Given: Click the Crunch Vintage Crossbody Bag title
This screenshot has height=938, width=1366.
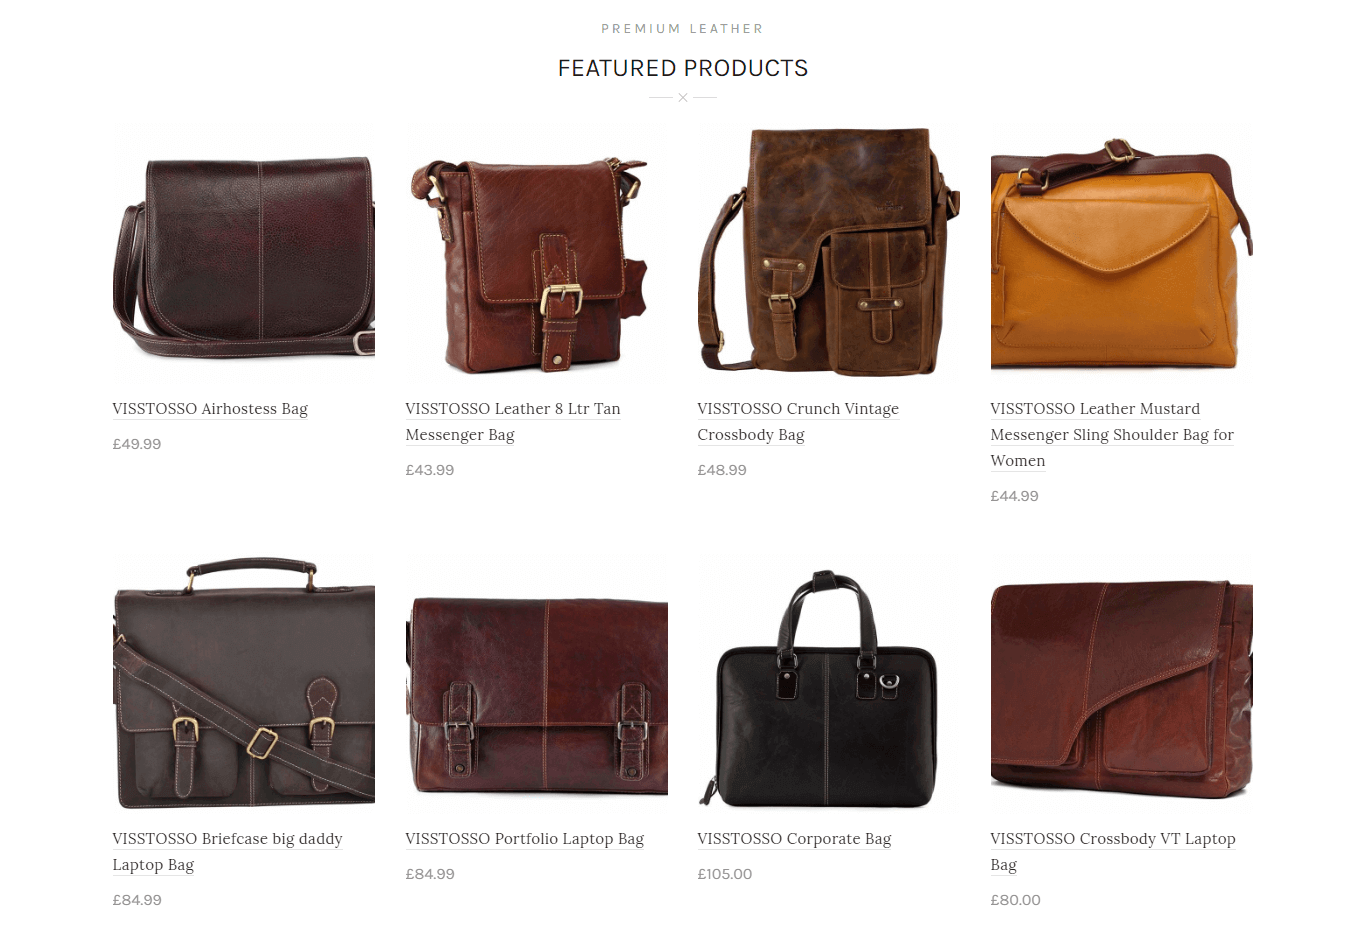Looking at the screenshot, I should (798, 422).
